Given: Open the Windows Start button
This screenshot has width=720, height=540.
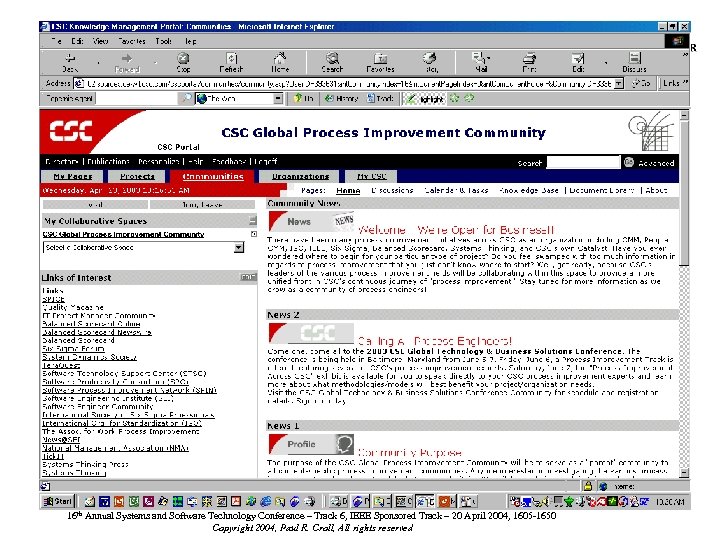Looking at the screenshot, I should [x=58, y=501].
